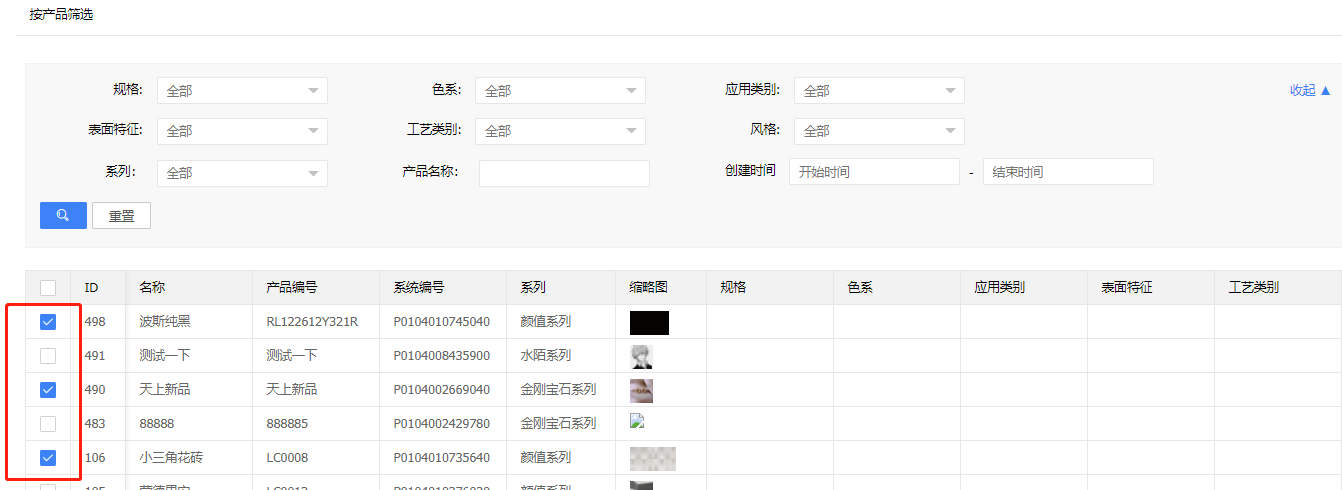The image size is (1342, 490).
Task: Click 水陌系列 series cell
Action: click(546, 356)
